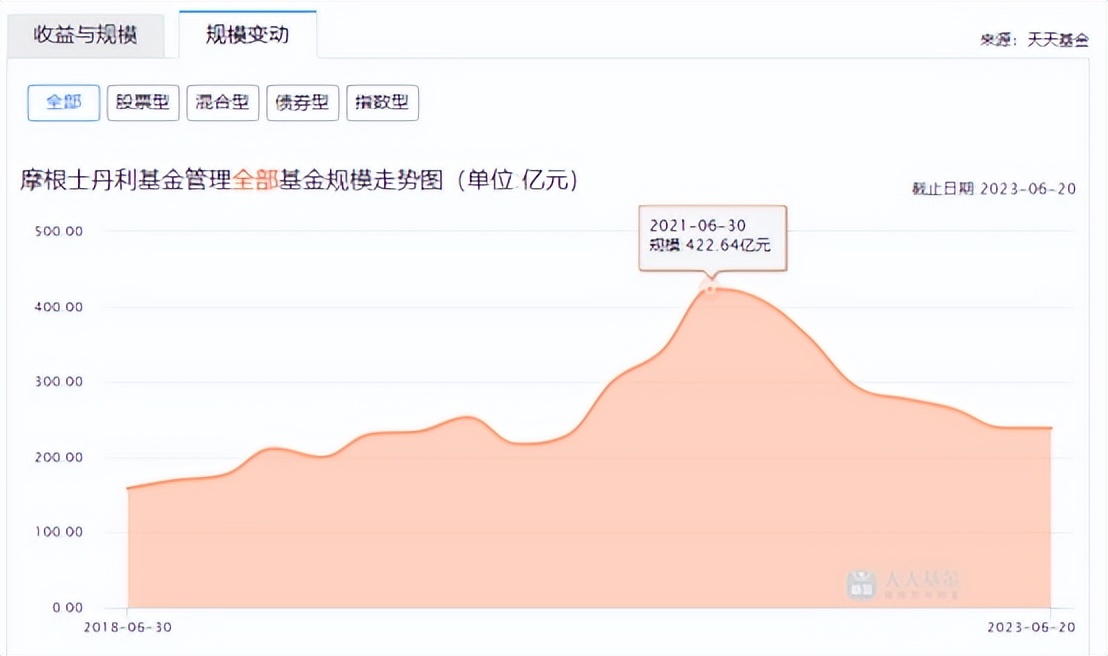Select the 全部 fund type filter
Screen dimensions: 1108x656
click(64, 102)
